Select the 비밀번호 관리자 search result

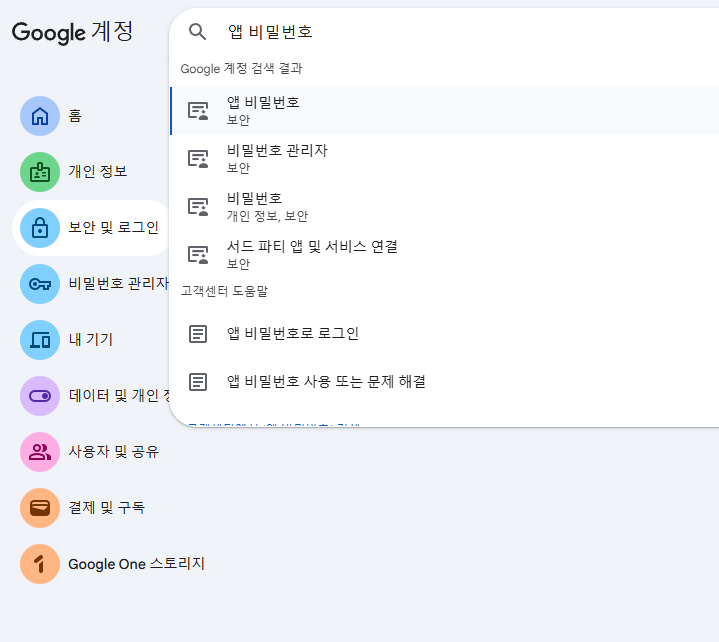[277, 158]
